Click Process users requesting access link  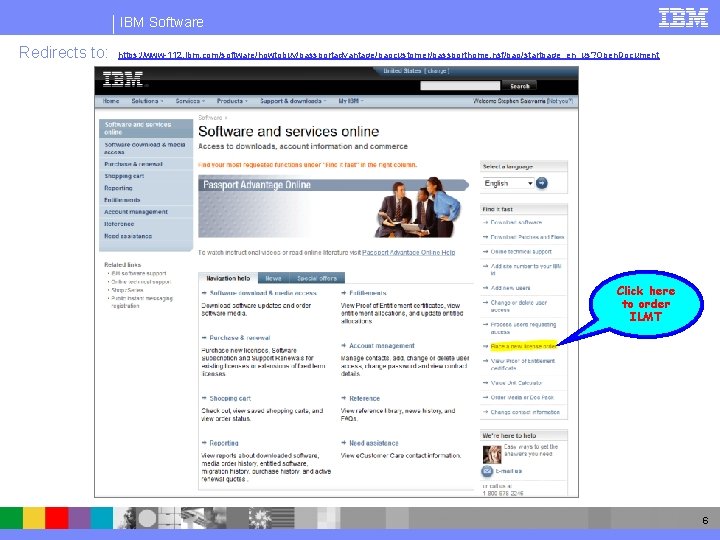pos(523,328)
